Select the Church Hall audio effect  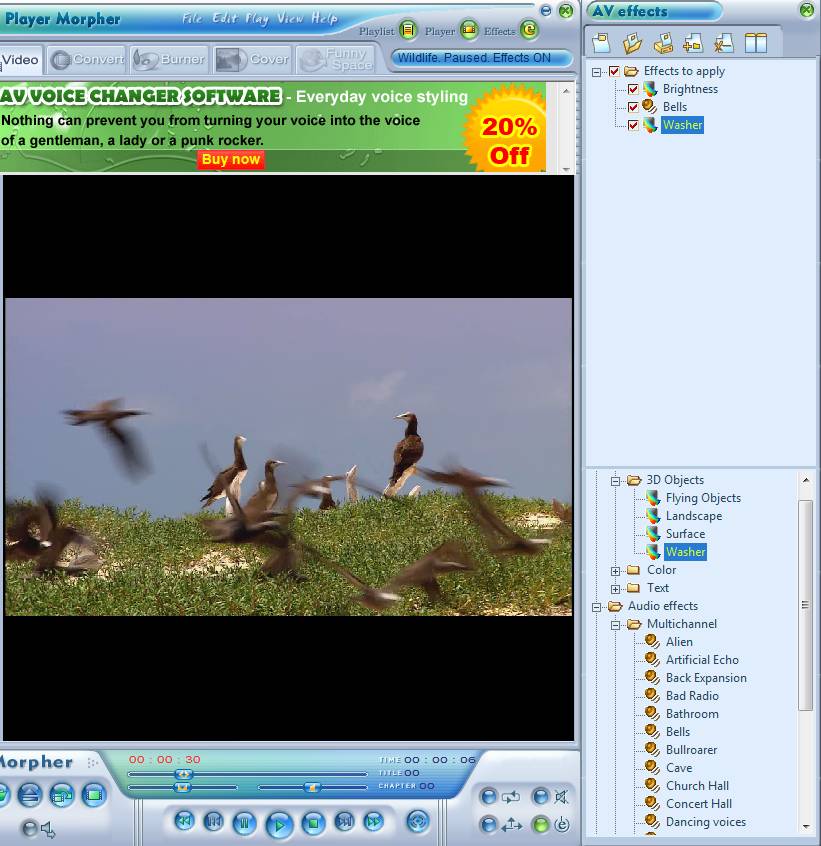point(697,786)
